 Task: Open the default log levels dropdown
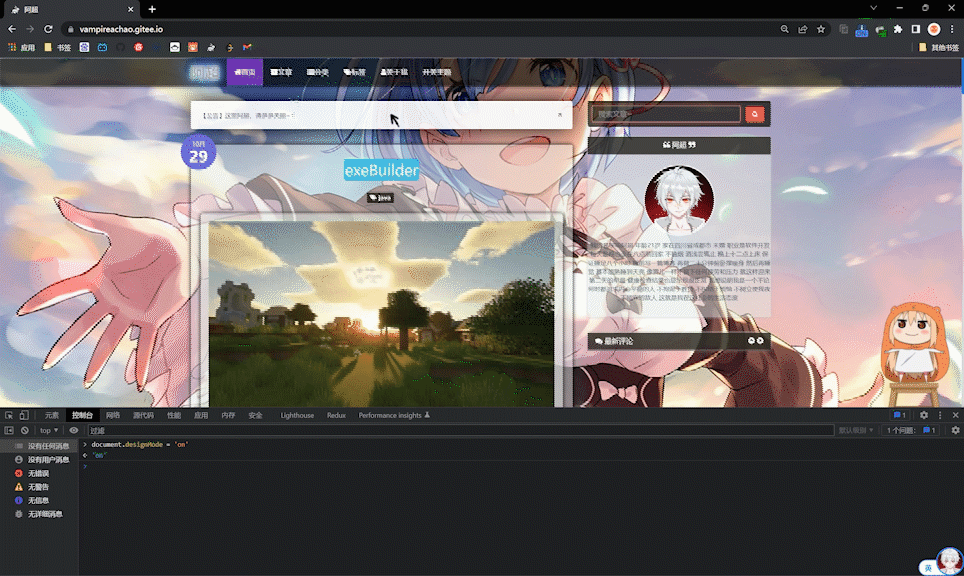pos(856,430)
